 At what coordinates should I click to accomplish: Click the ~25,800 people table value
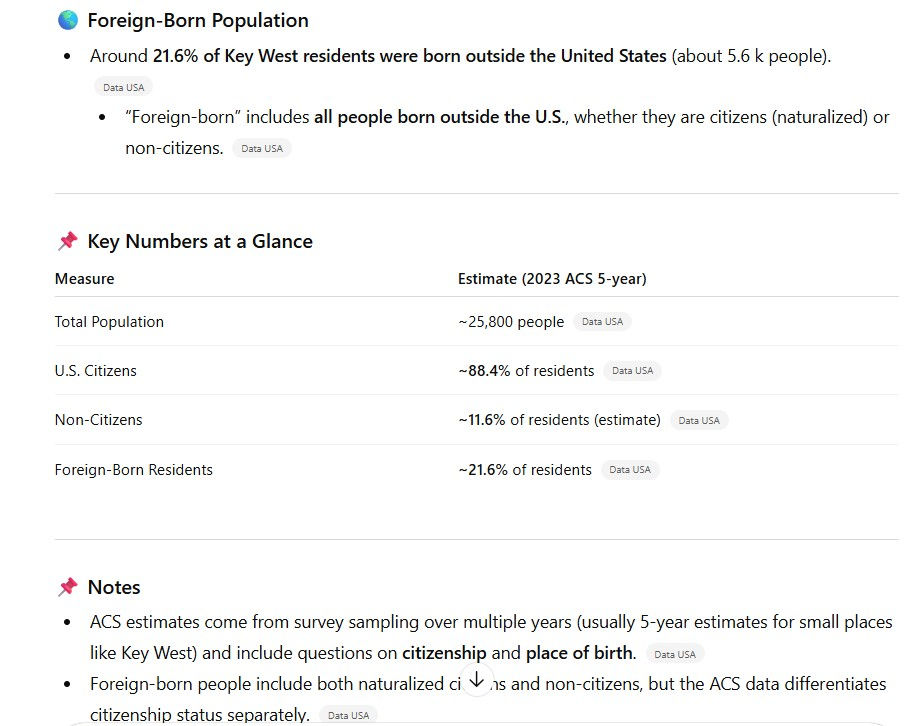click(511, 321)
